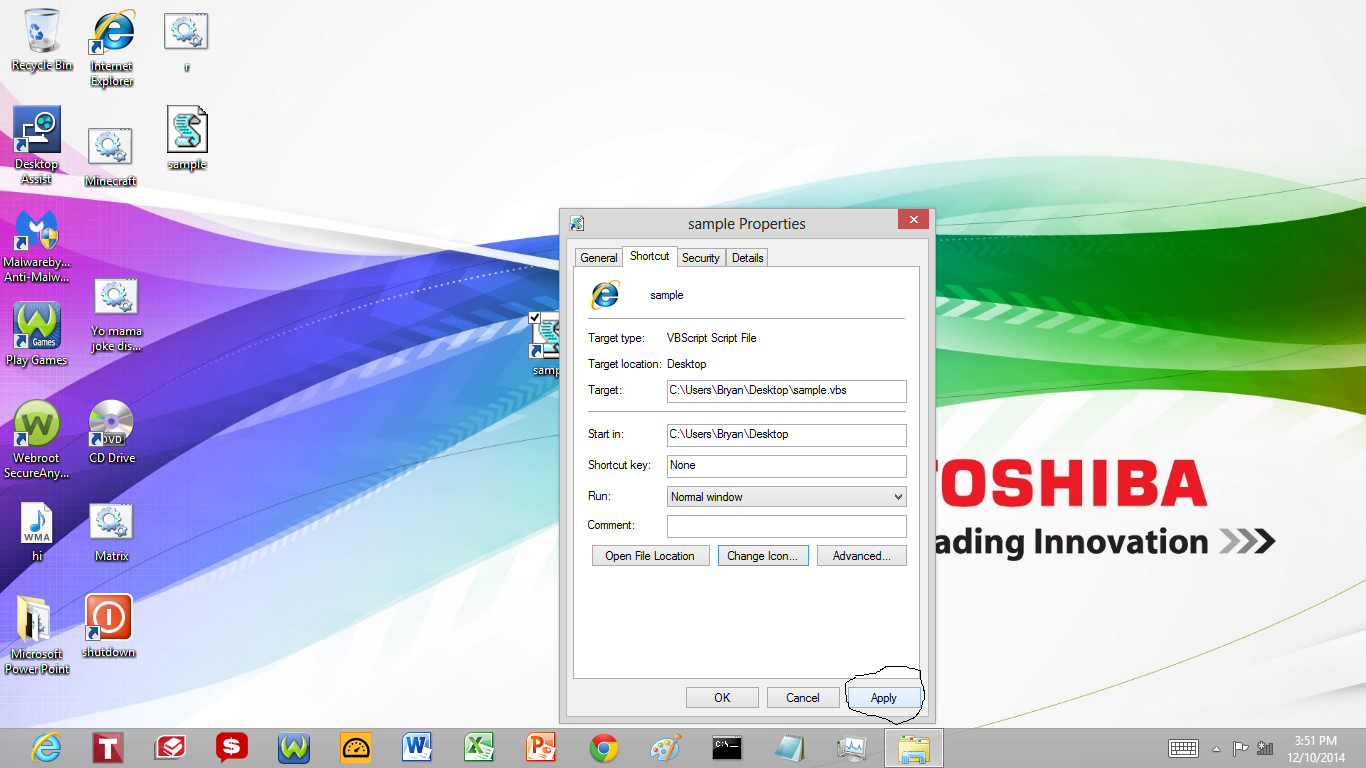Open the Security tab
The image size is (1366, 768).
click(701, 258)
